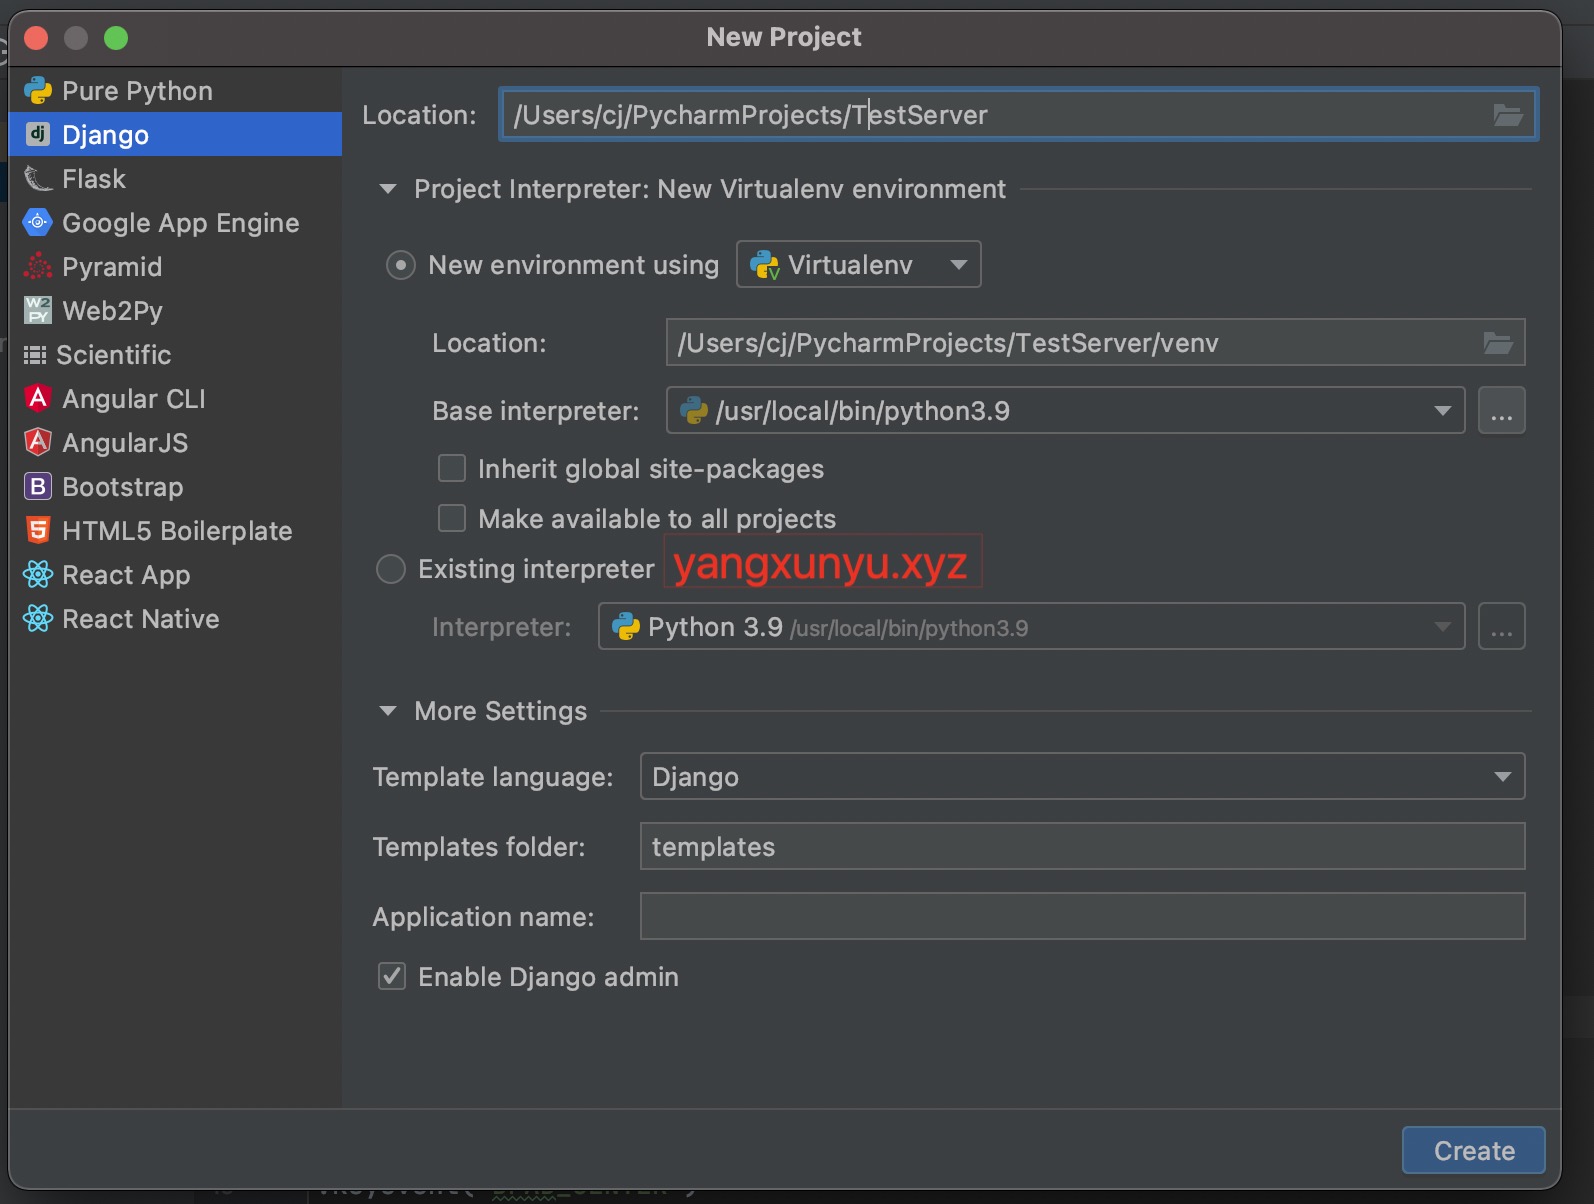
Task: Select Google App Engine project type
Action: (x=176, y=222)
